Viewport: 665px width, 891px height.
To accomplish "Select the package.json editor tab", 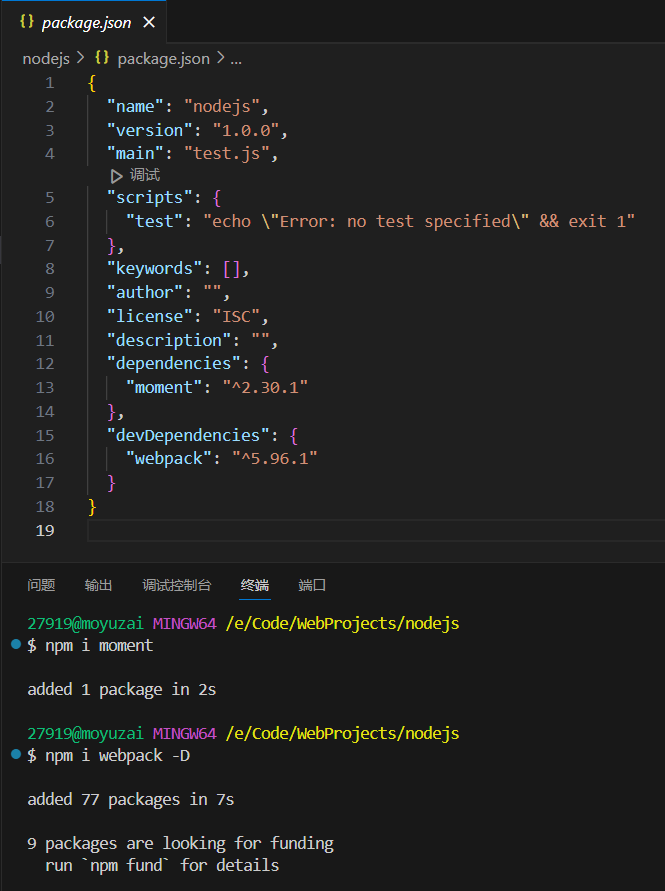I will point(84,22).
